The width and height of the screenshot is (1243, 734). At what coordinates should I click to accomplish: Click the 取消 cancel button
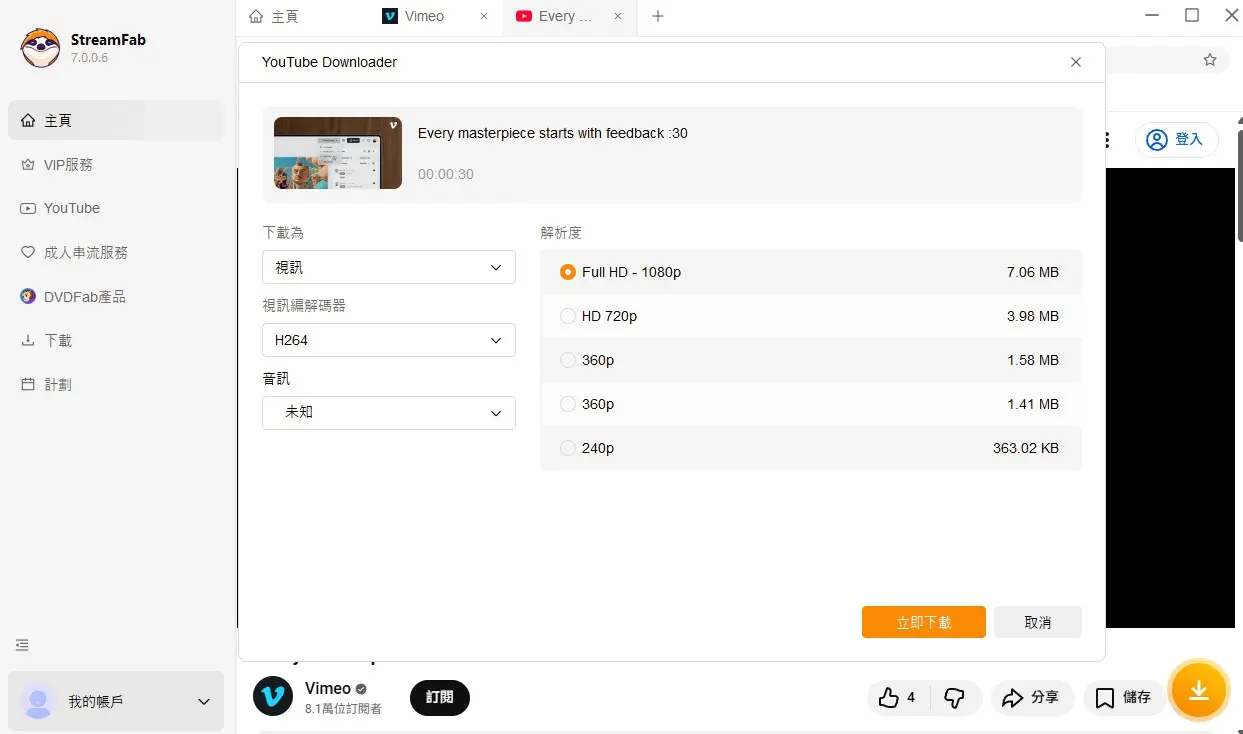(x=1038, y=622)
